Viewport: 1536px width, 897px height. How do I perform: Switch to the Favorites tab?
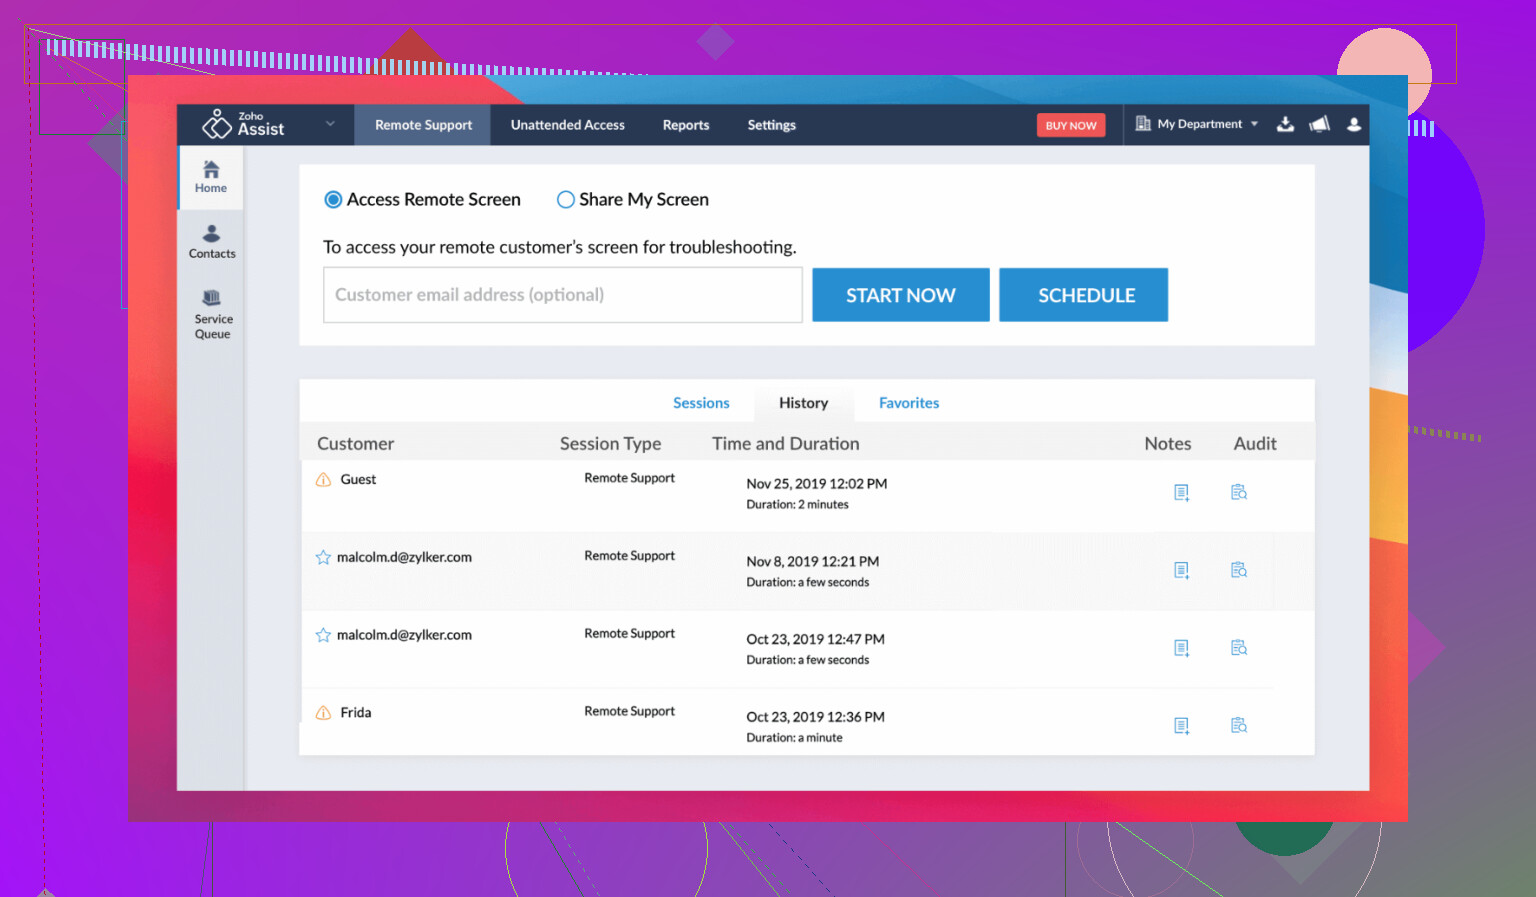pyautogui.click(x=908, y=403)
